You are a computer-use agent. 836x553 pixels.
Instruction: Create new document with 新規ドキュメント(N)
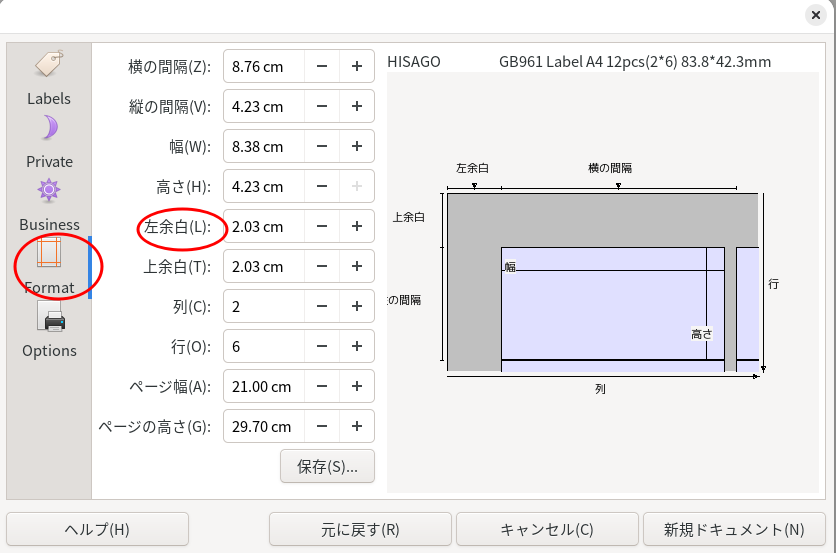(734, 529)
